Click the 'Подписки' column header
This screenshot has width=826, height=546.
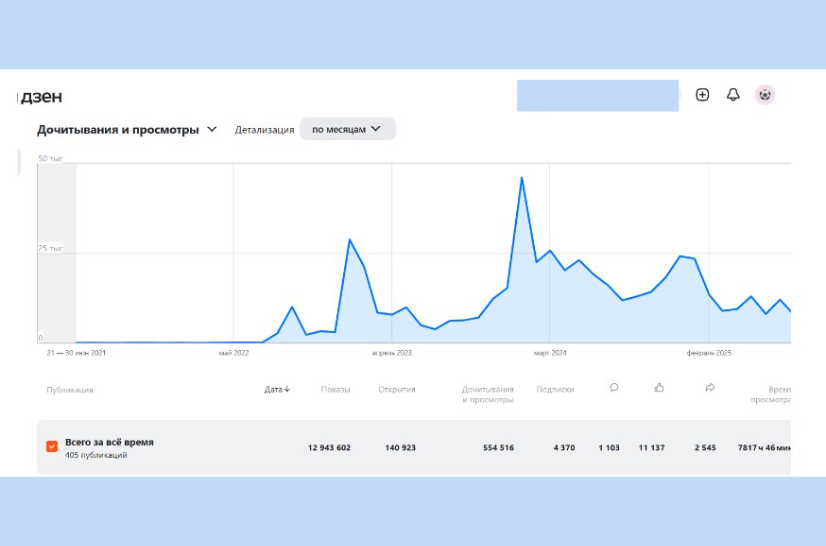pyautogui.click(x=555, y=389)
